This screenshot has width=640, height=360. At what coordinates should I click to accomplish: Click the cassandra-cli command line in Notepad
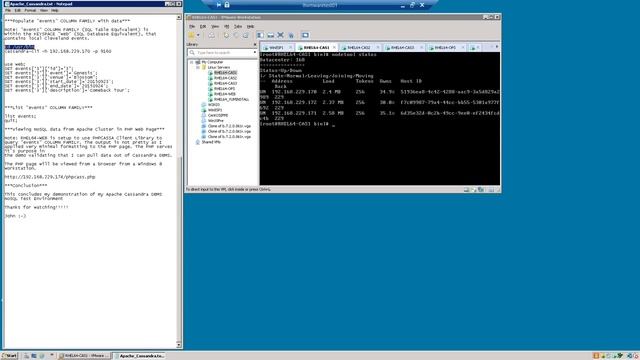[x=58, y=51]
